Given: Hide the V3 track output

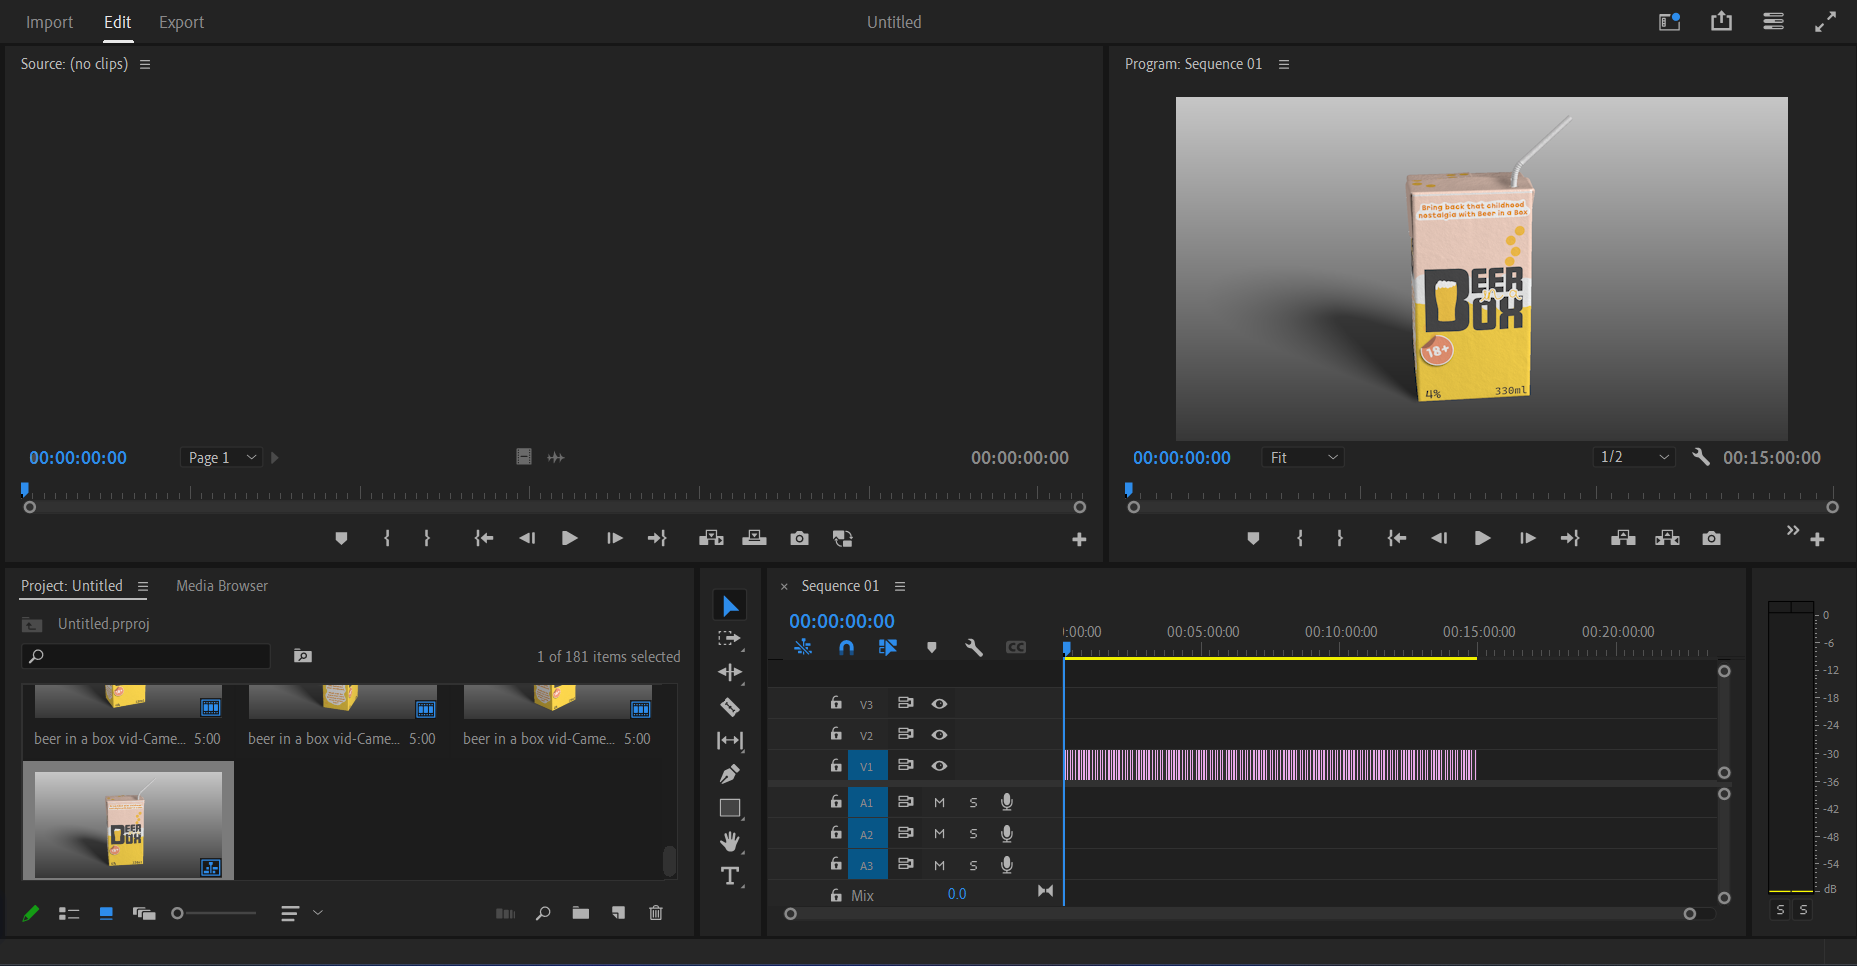Looking at the screenshot, I should [939, 704].
